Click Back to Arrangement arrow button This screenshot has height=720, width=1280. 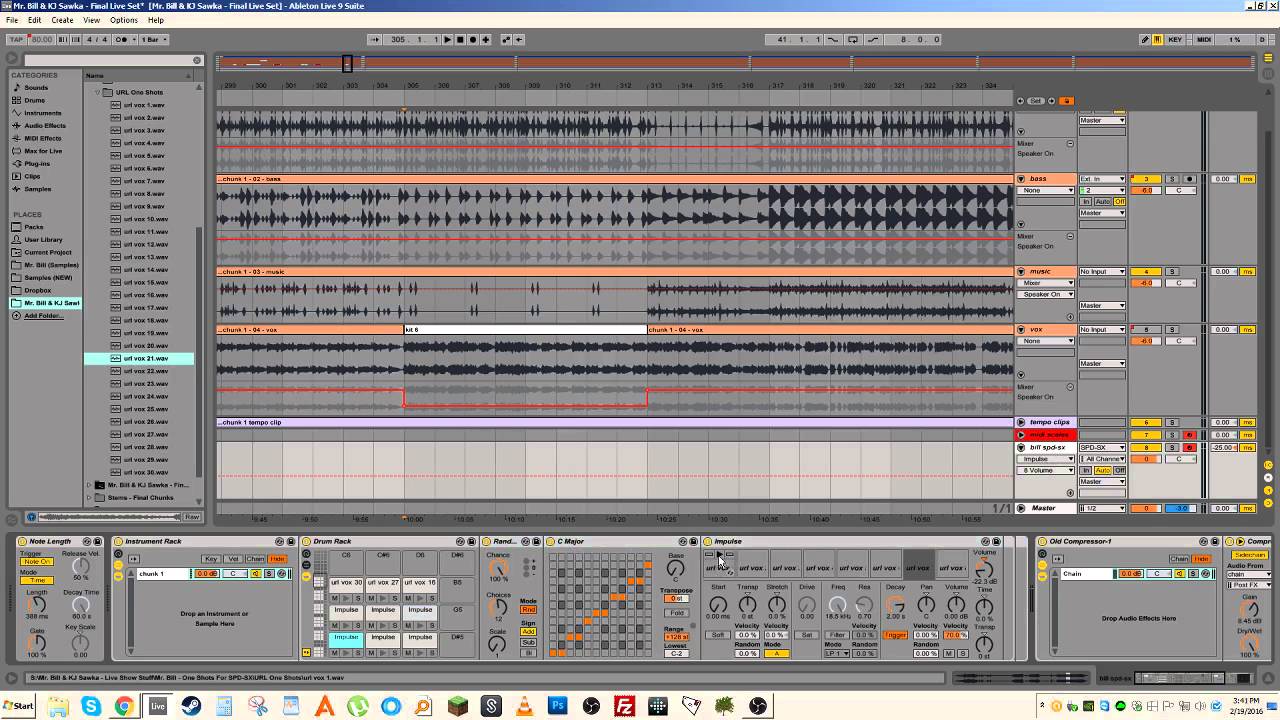click(x=520, y=39)
